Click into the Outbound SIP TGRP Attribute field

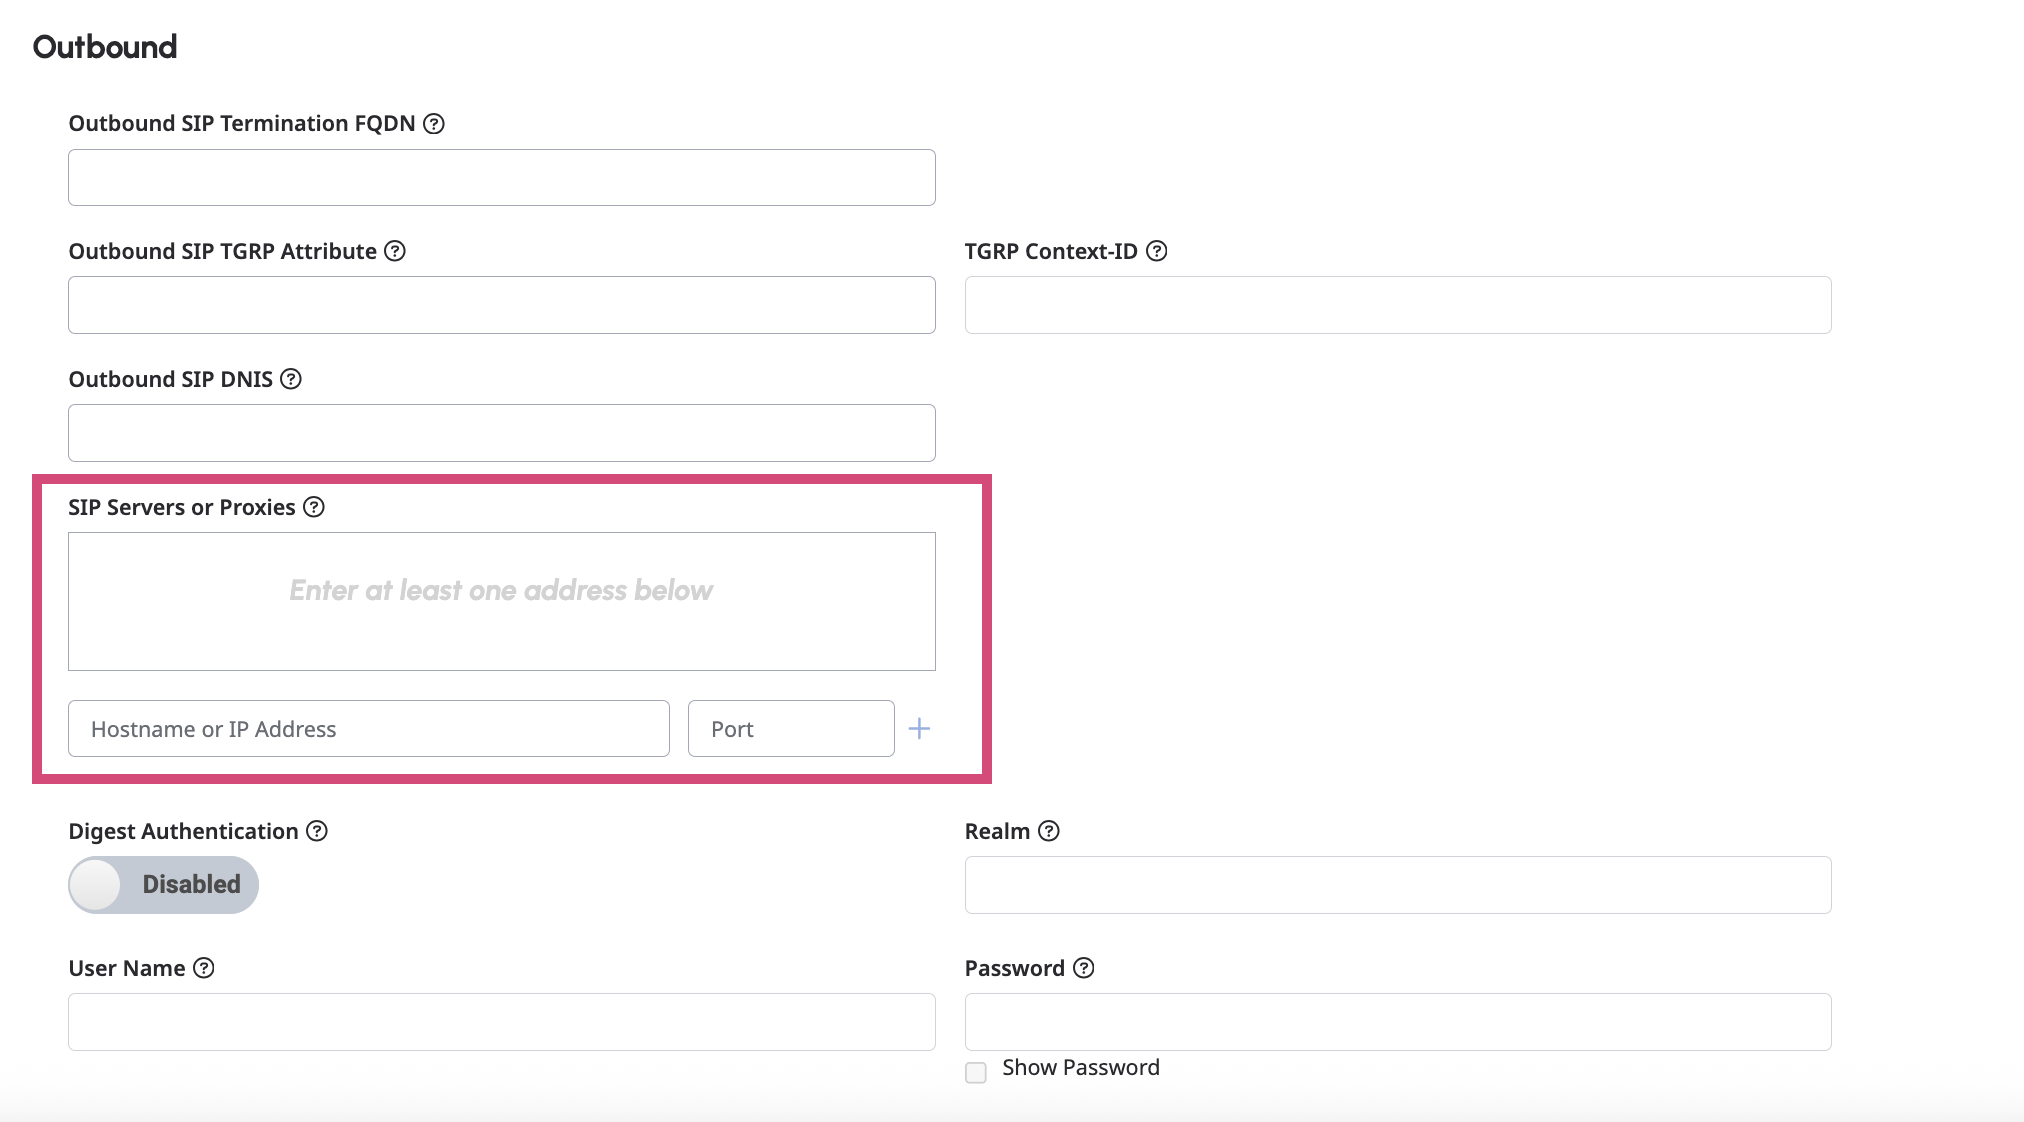tap(501, 305)
